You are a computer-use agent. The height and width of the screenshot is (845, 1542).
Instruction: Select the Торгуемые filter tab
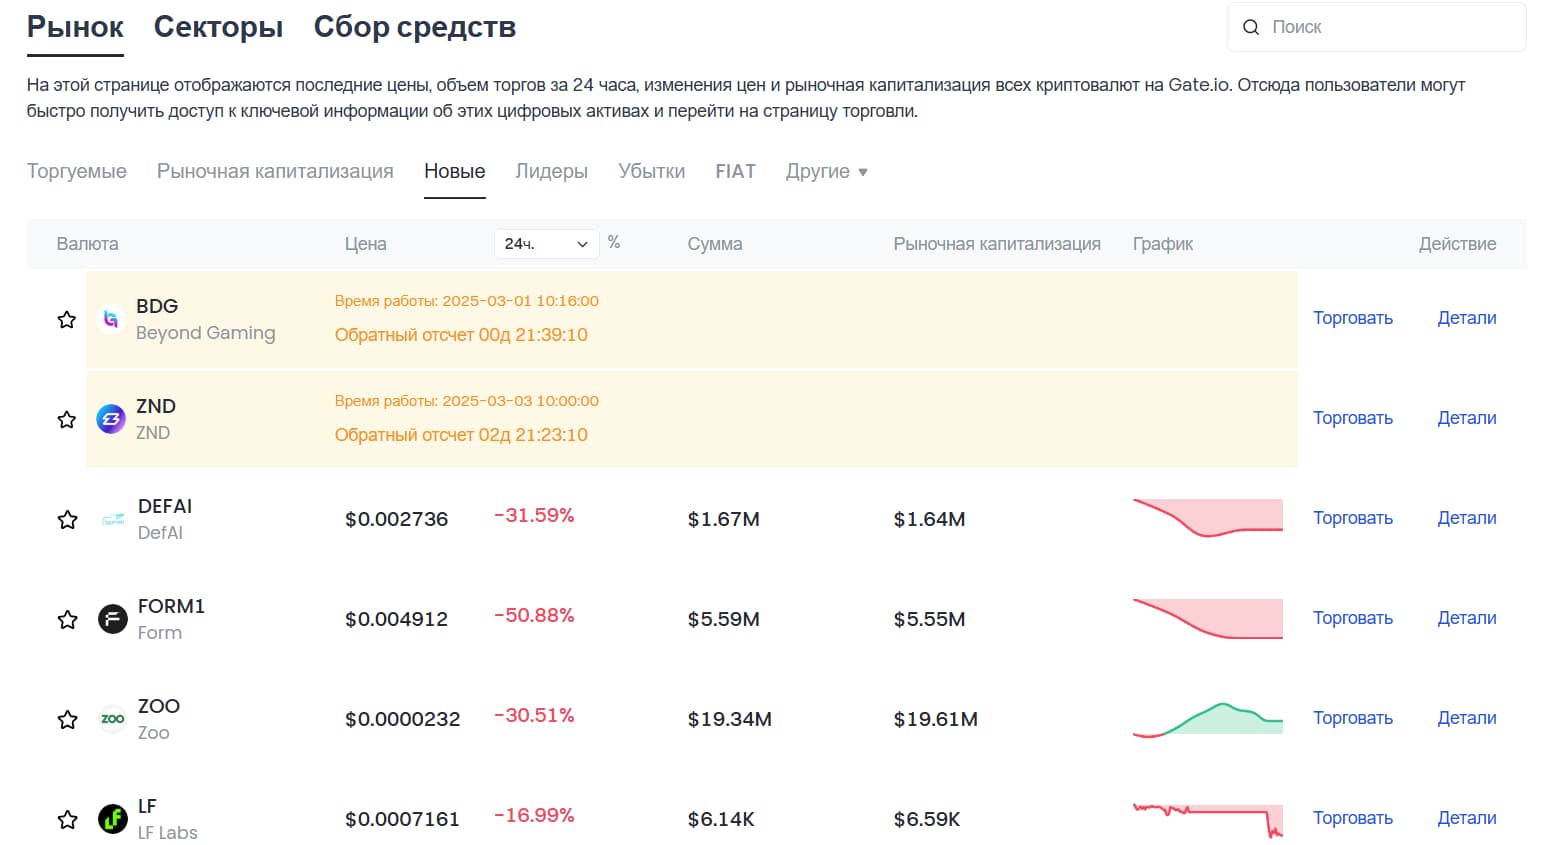(77, 172)
